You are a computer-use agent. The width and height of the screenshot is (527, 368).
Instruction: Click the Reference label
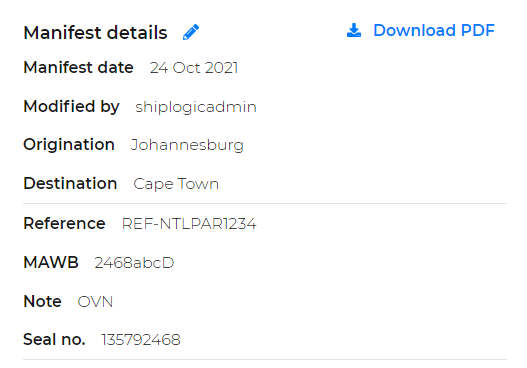pyautogui.click(x=64, y=223)
